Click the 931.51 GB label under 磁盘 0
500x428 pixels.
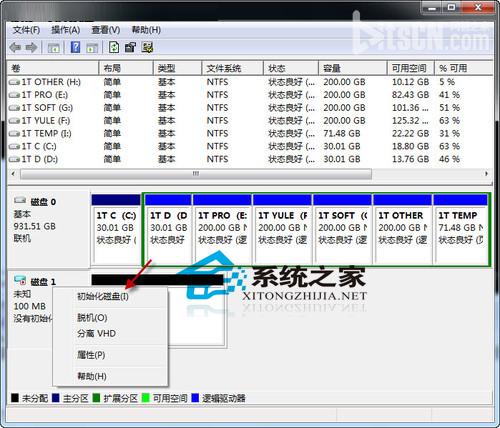(x=35, y=226)
